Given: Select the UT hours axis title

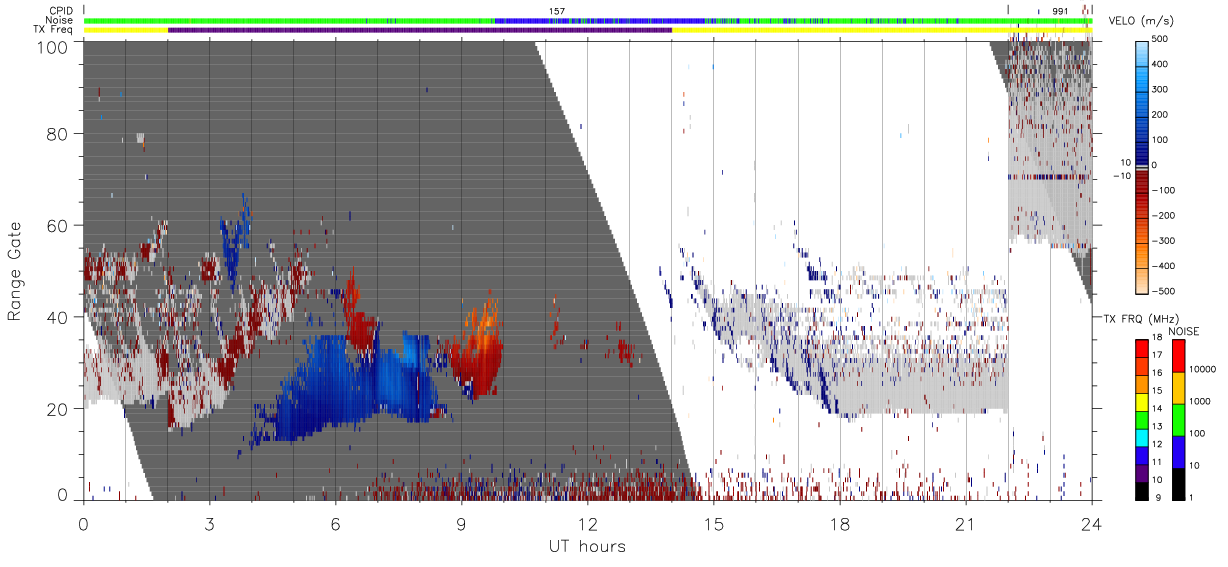Looking at the screenshot, I should point(587,546).
